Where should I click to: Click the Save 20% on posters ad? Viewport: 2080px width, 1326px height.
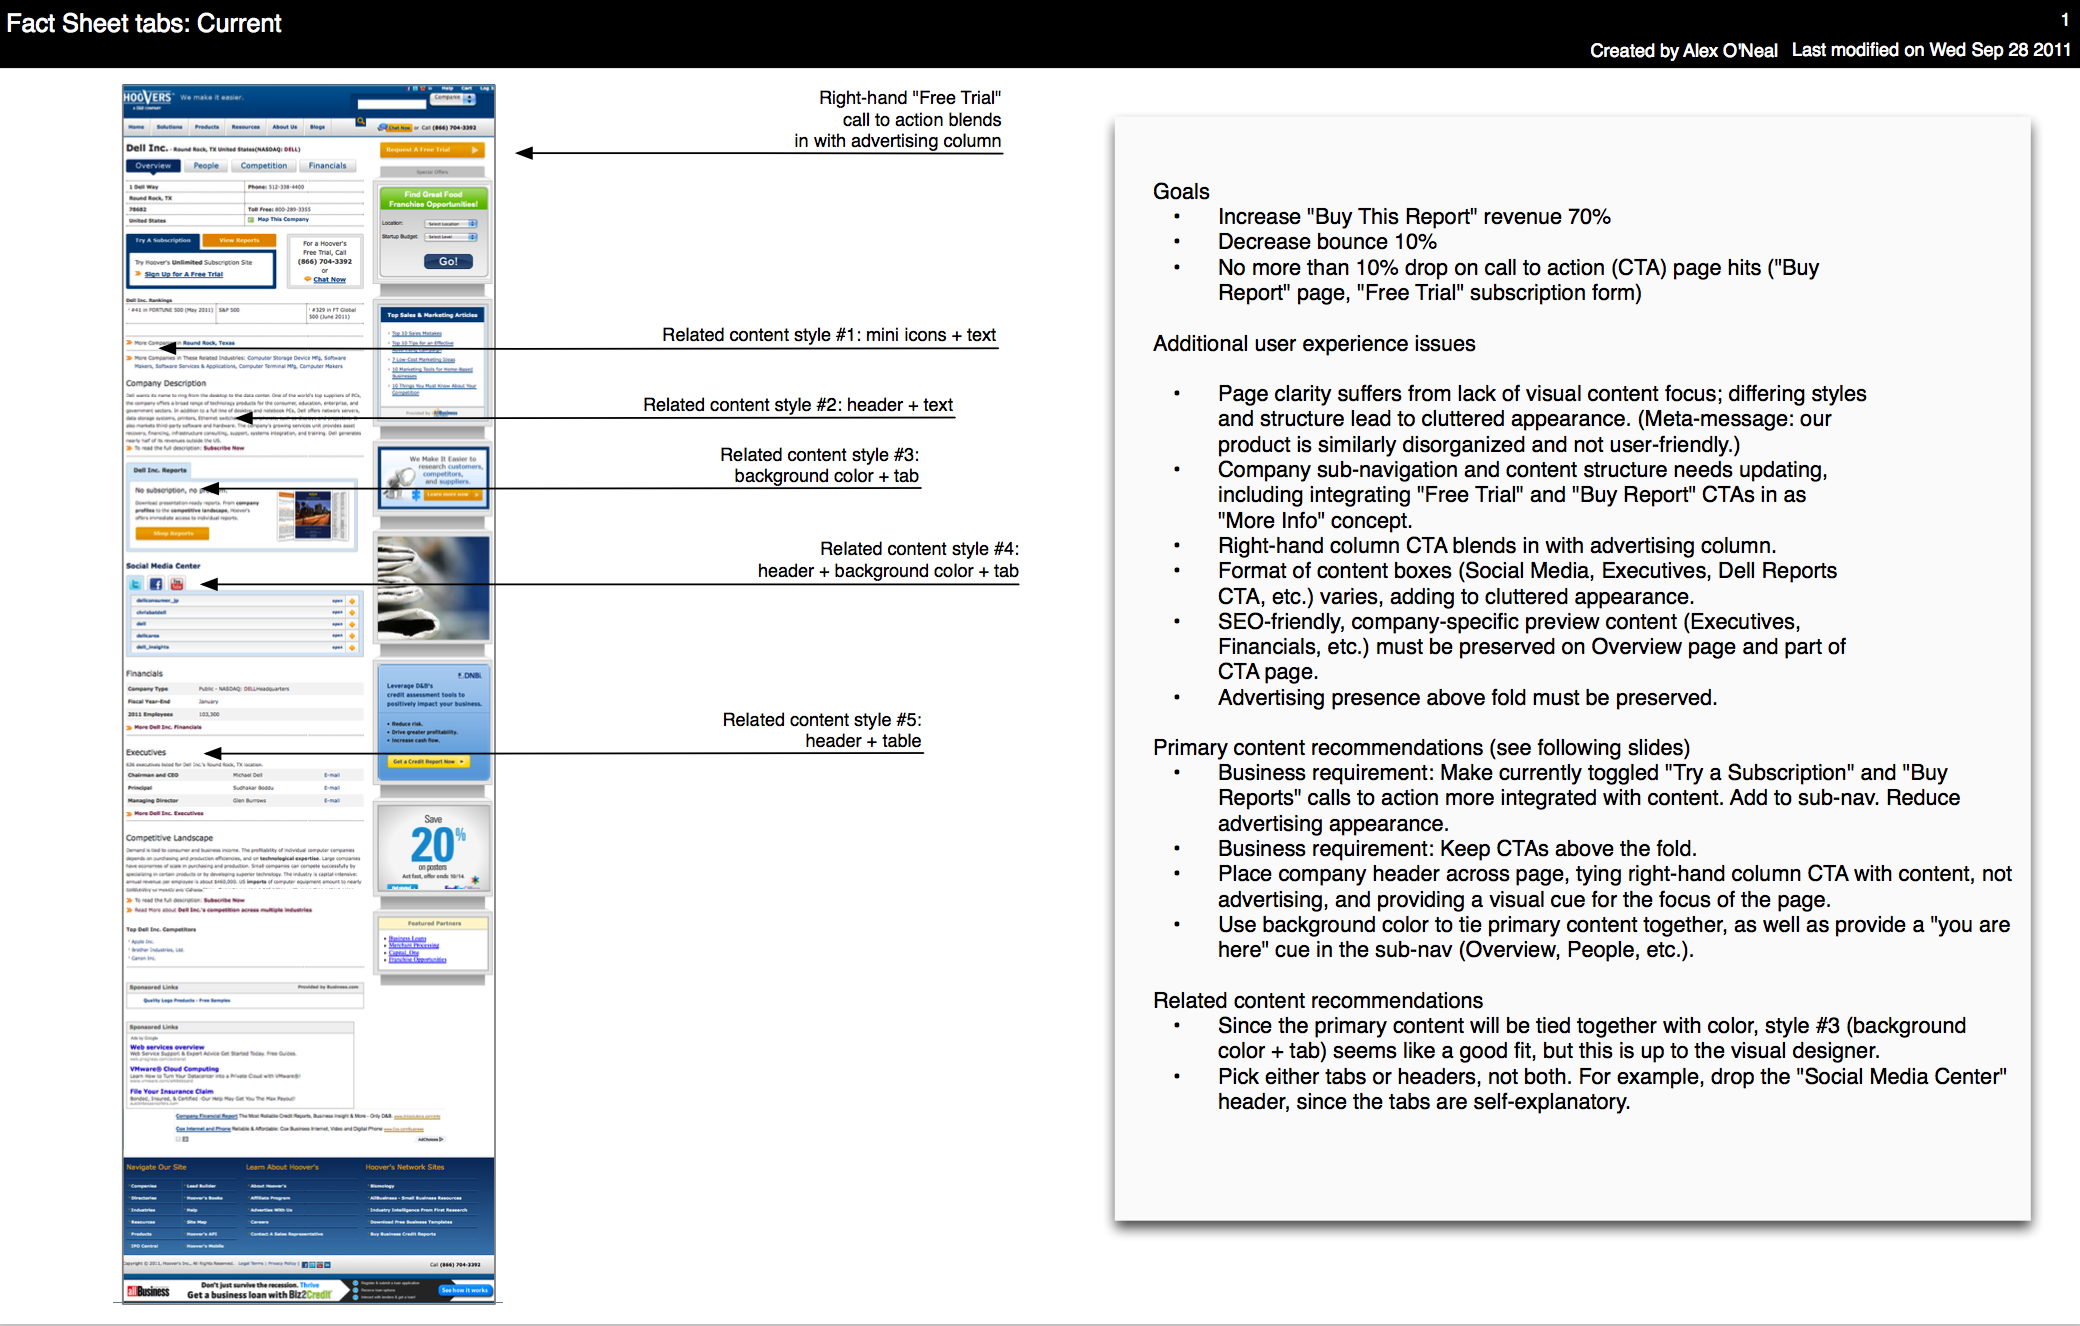[x=433, y=848]
